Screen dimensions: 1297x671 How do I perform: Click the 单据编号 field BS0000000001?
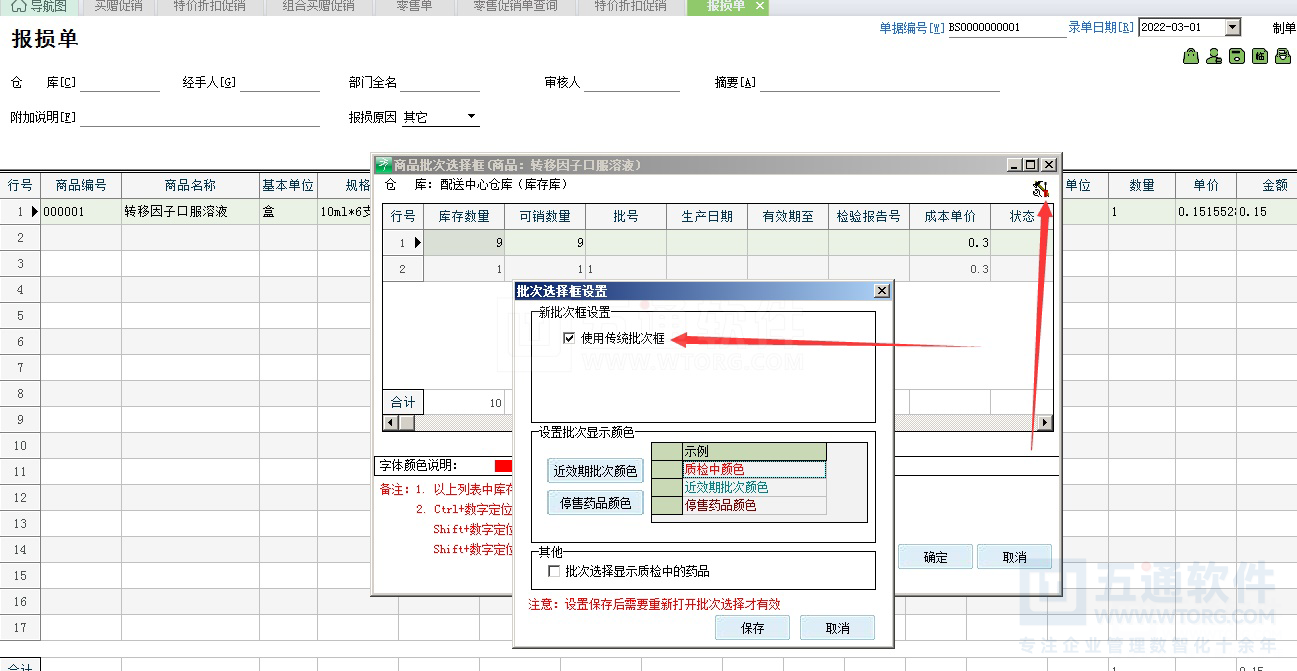pyautogui.click(x=1007, y=28)
